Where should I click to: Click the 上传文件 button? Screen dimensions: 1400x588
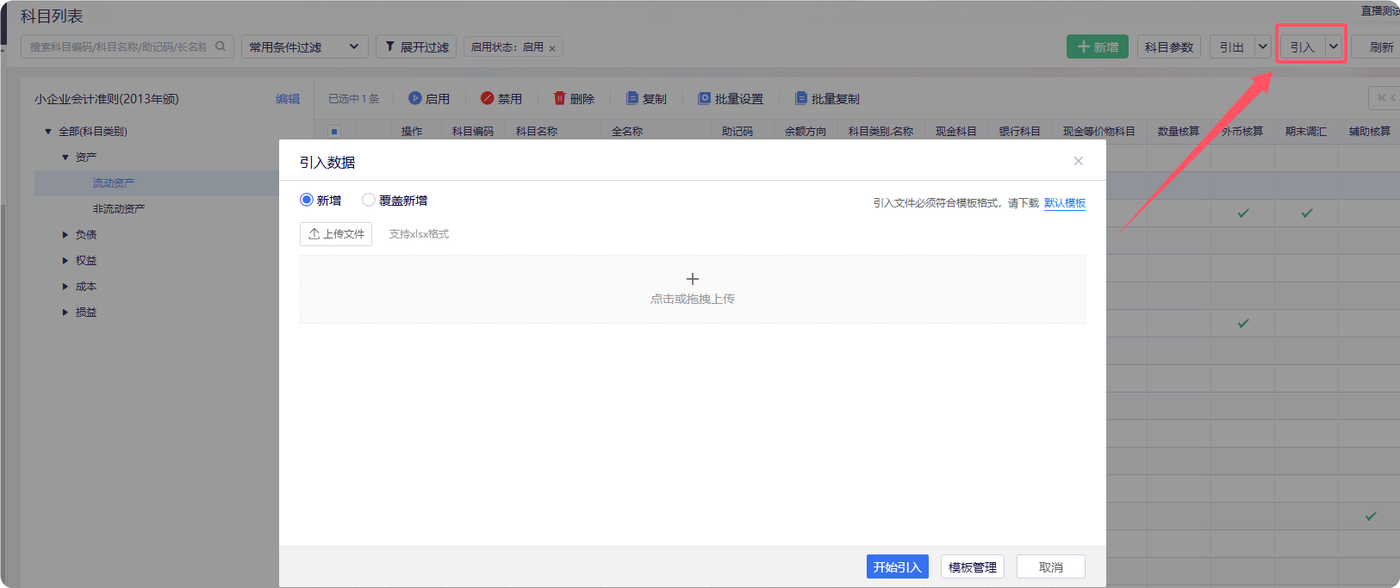(x=336, y=234)
